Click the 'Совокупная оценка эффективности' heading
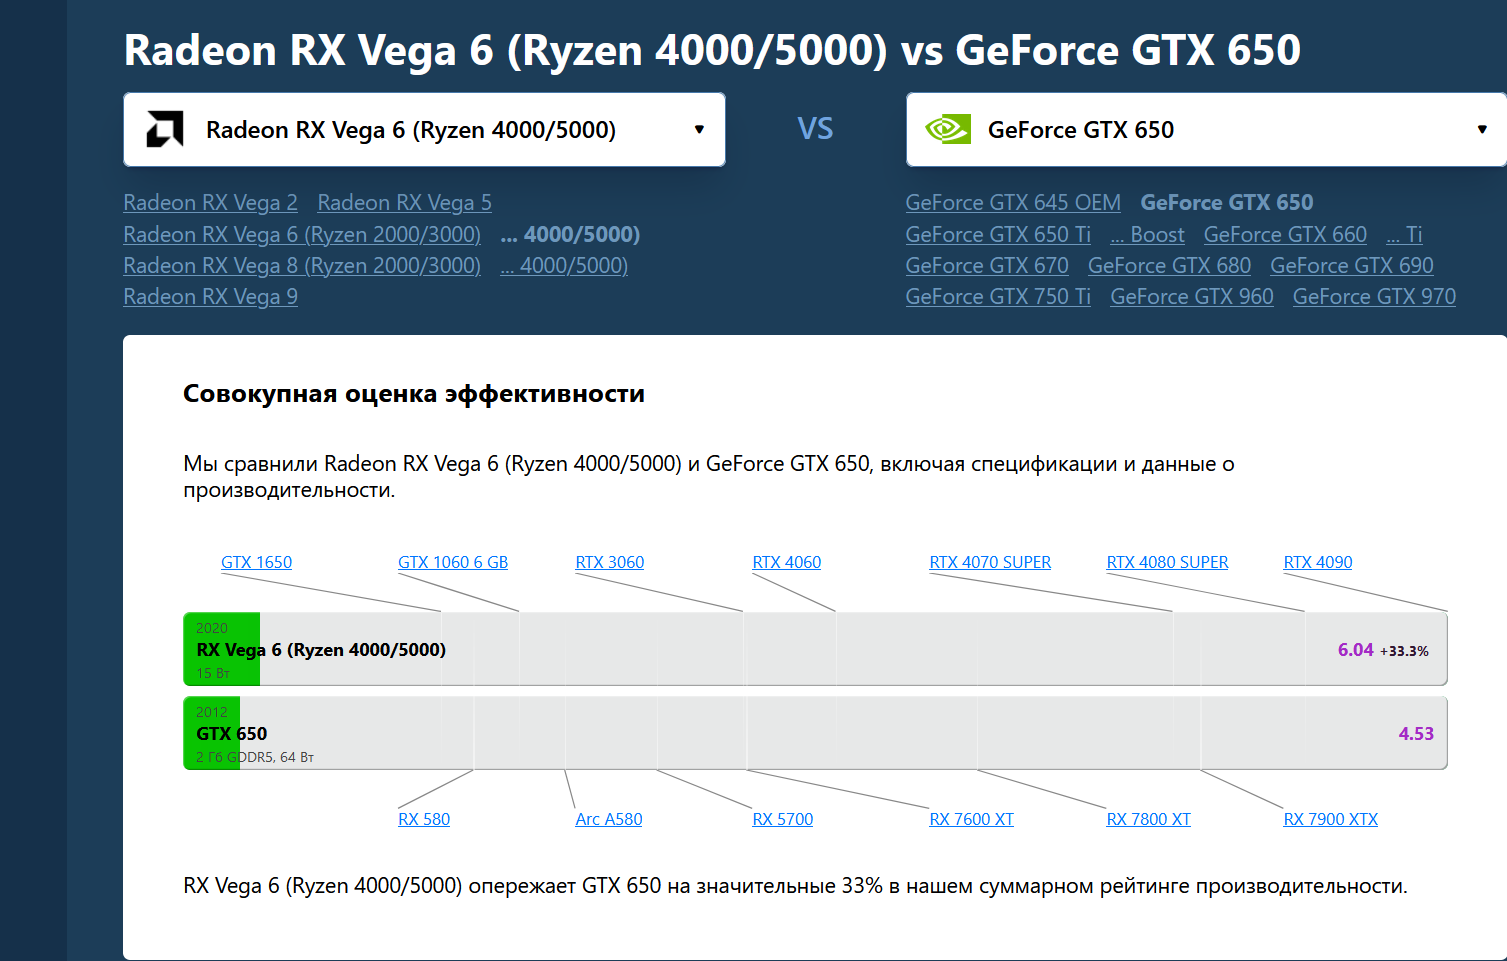1507x961 pixels. [414, 394]
